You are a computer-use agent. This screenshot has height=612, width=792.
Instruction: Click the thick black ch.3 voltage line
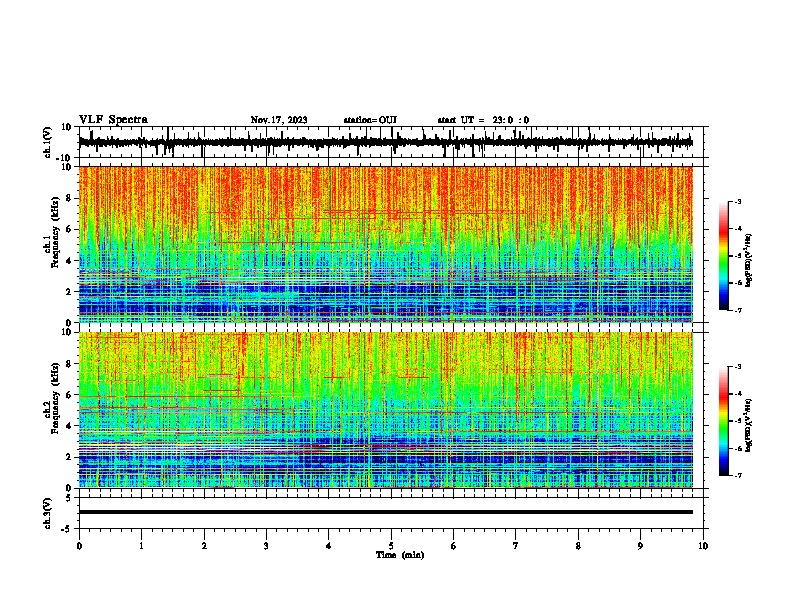(x=385, y=512)
